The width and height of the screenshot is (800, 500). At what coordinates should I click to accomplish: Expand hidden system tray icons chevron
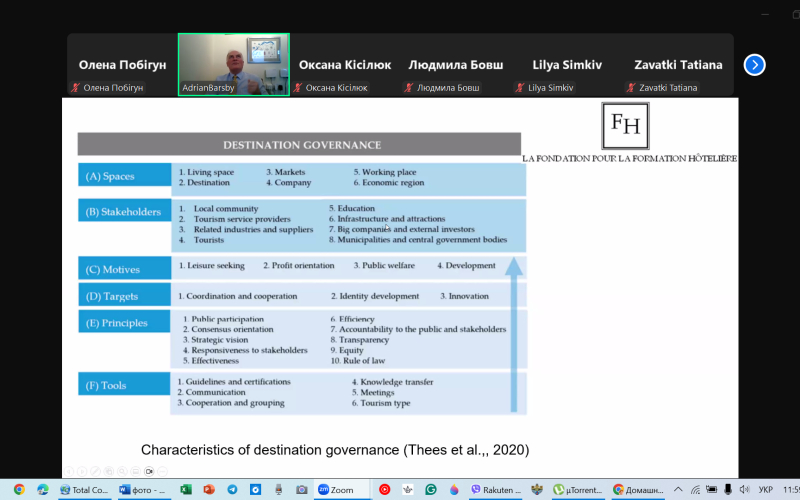(678, 490)
